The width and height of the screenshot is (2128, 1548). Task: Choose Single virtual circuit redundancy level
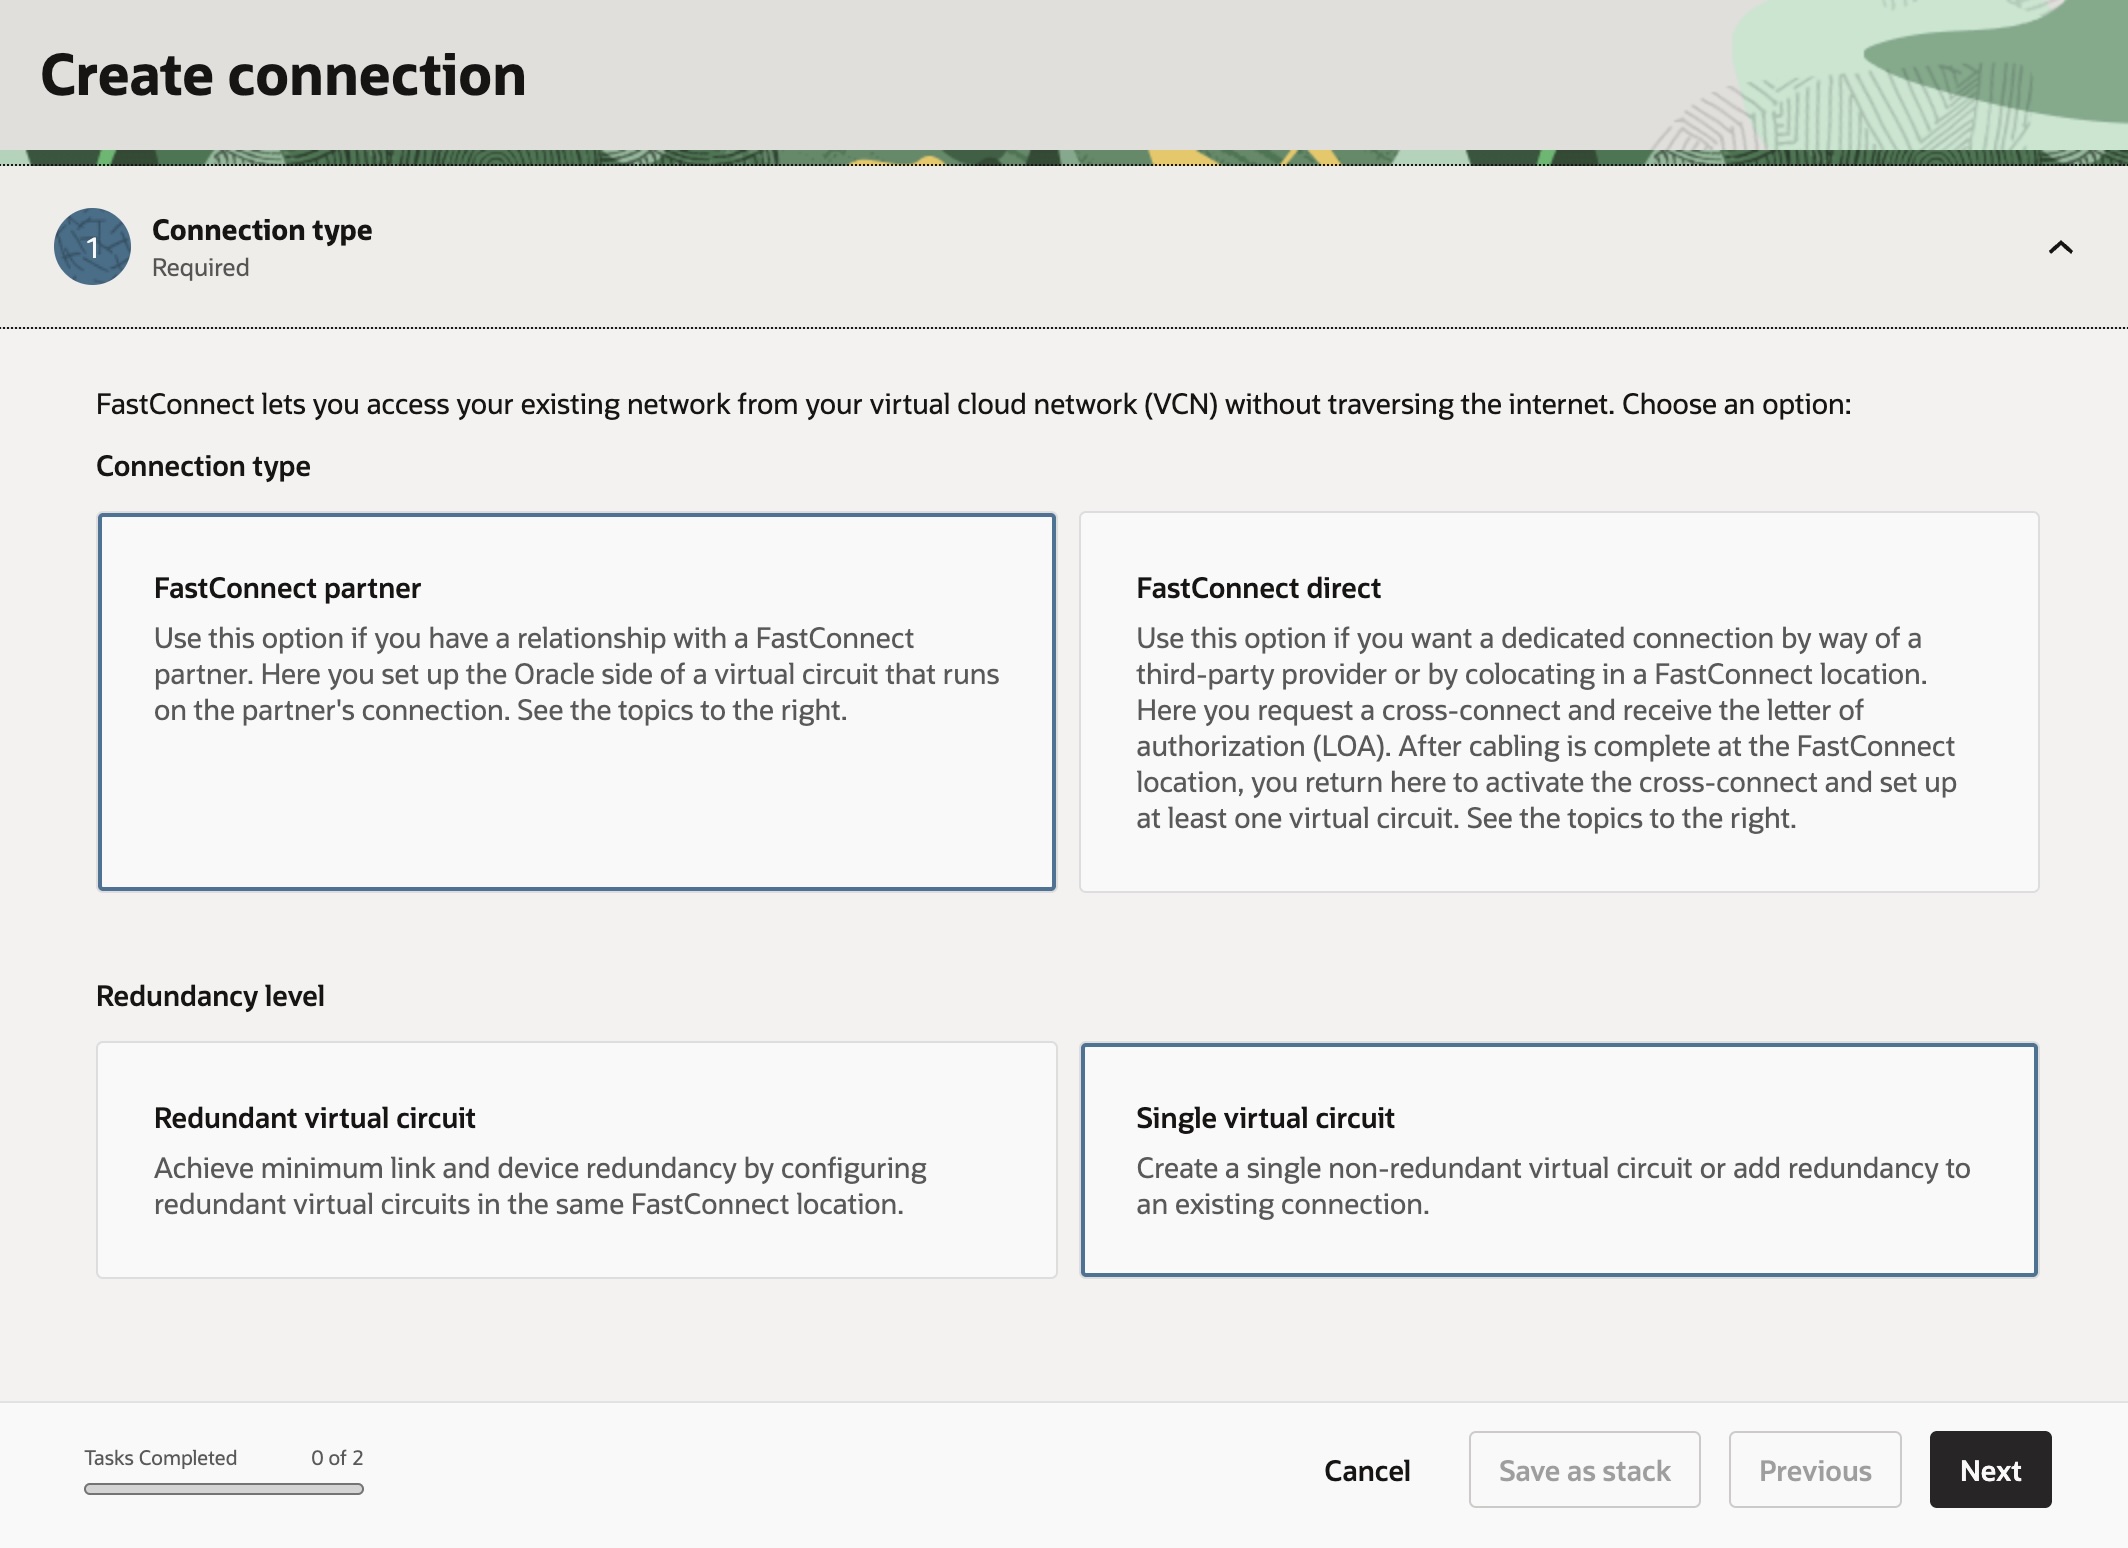[x=1558, y=1160]
